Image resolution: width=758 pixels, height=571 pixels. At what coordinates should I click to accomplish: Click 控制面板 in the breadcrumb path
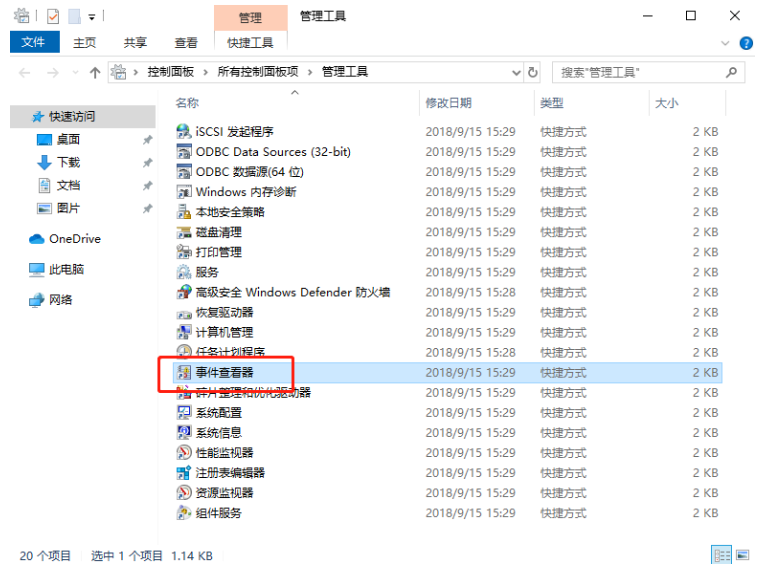170,72
